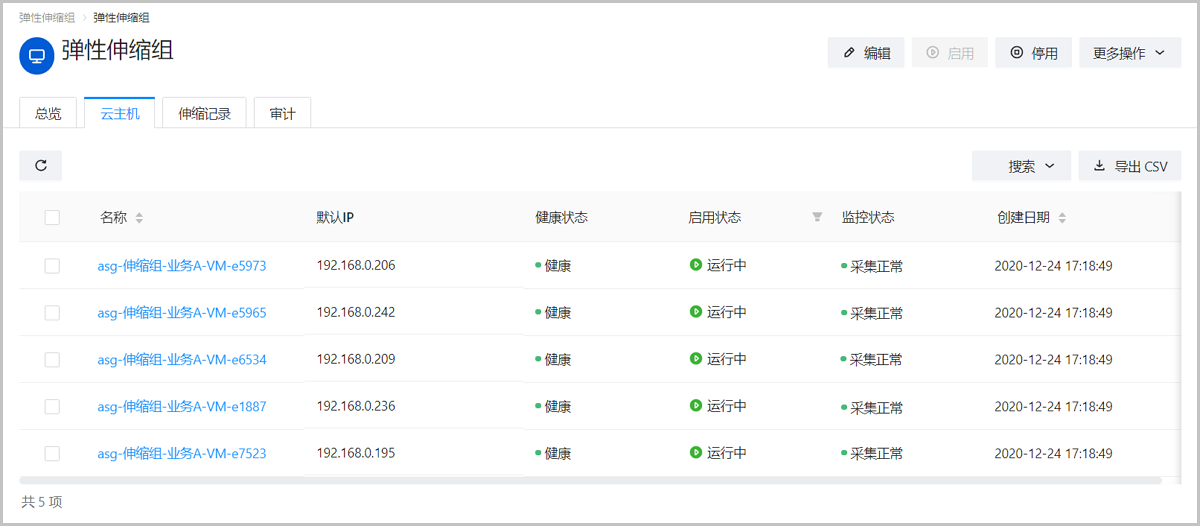
Task: Click 导出 CSV download button
Action: [x=1130, y=166]
